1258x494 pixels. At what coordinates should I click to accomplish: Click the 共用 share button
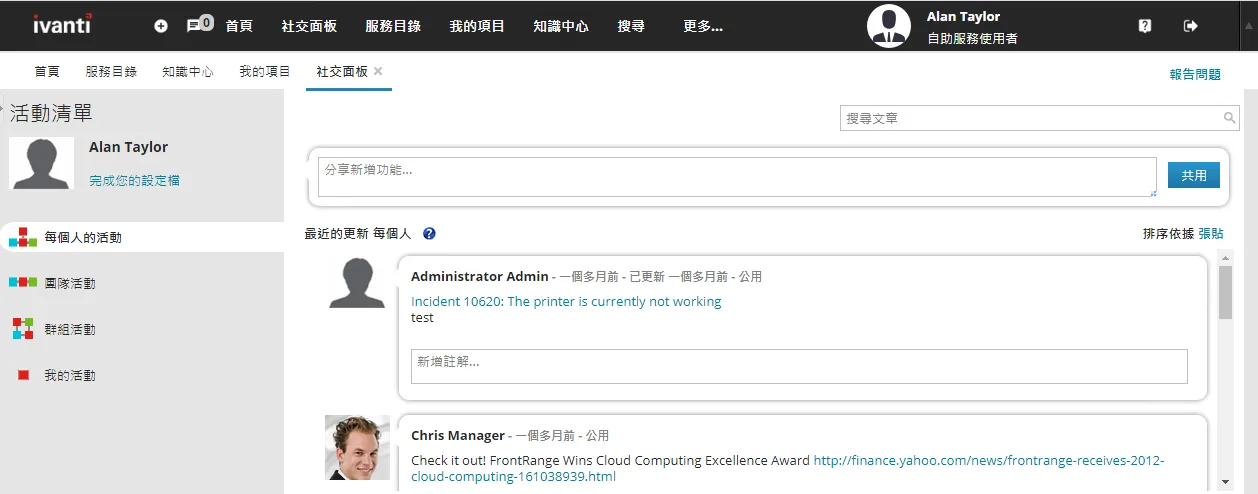[1194, 175]
